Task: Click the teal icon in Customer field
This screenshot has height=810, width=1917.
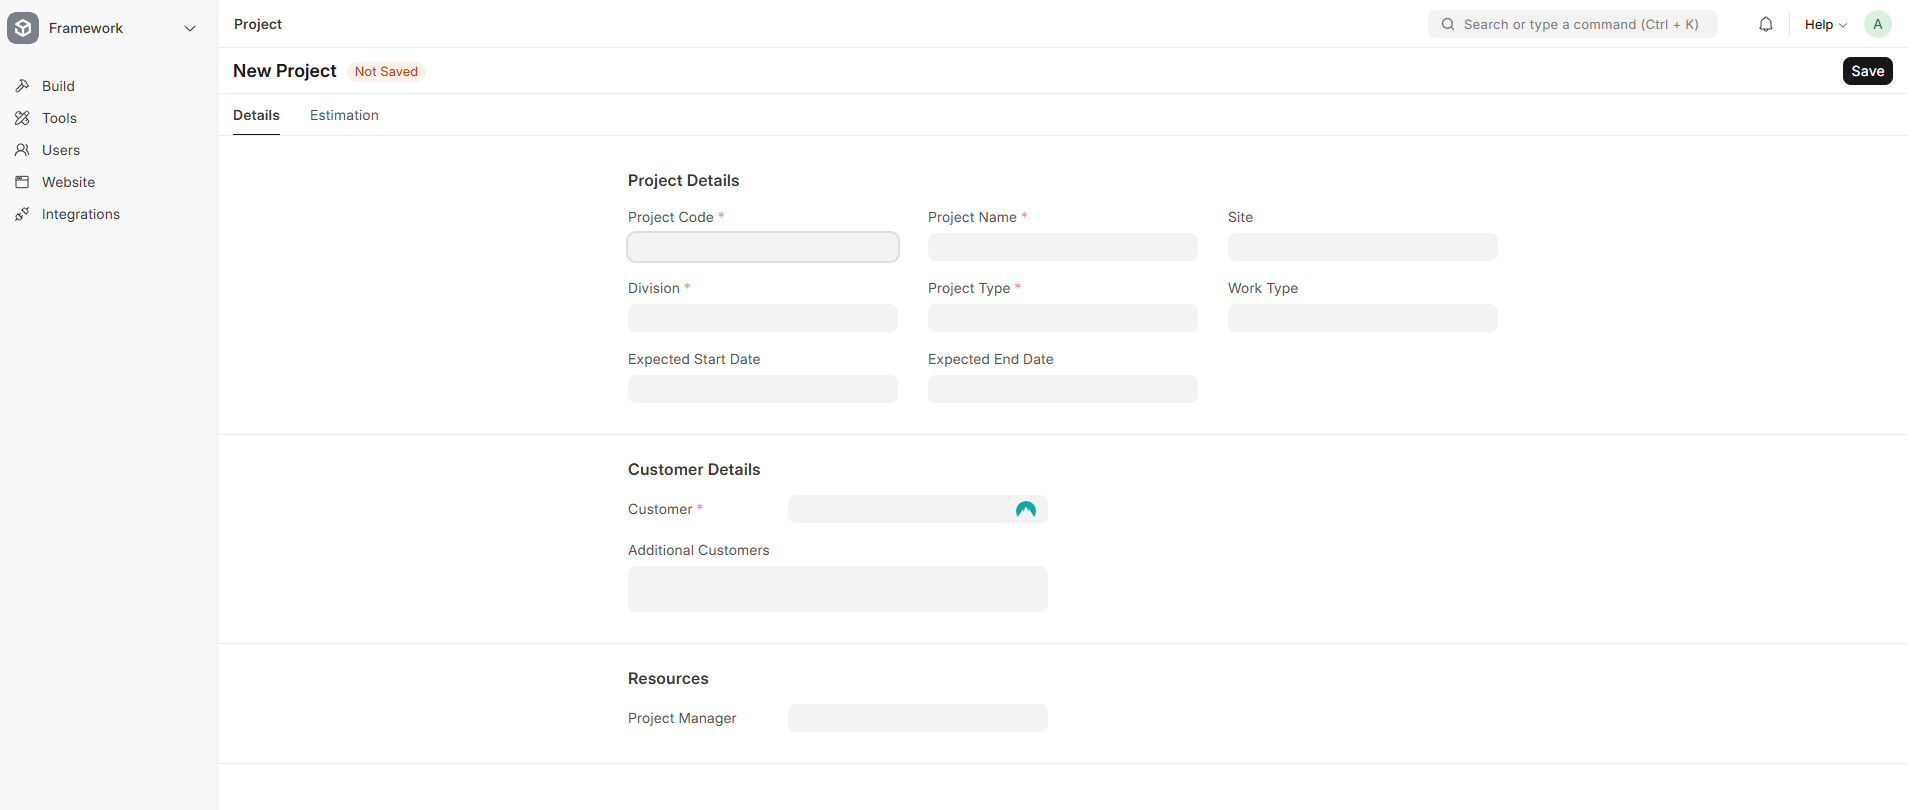Action: pyautogui.click(x=1025, y=510)
